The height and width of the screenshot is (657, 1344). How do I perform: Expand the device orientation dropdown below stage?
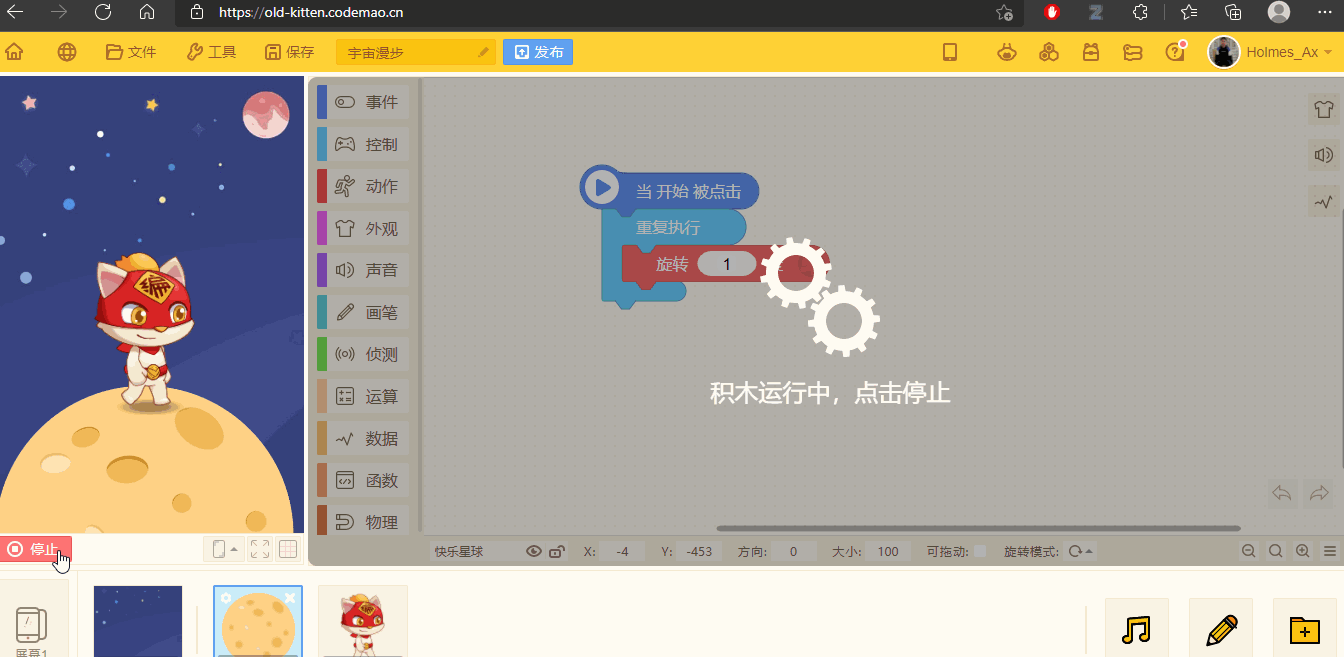(x=223, y=549)
